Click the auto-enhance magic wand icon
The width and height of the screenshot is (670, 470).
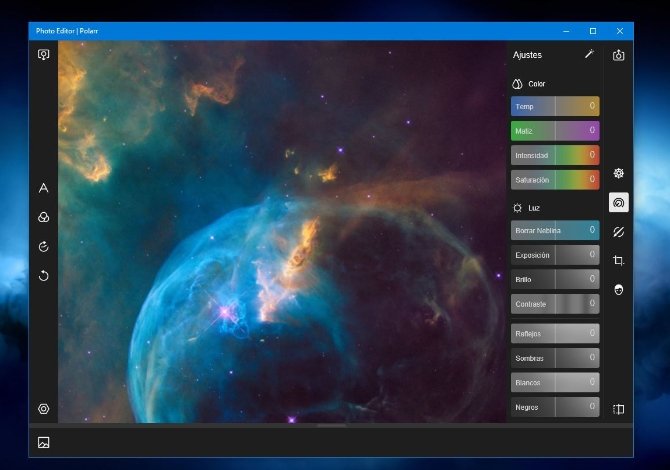[589, 54]
